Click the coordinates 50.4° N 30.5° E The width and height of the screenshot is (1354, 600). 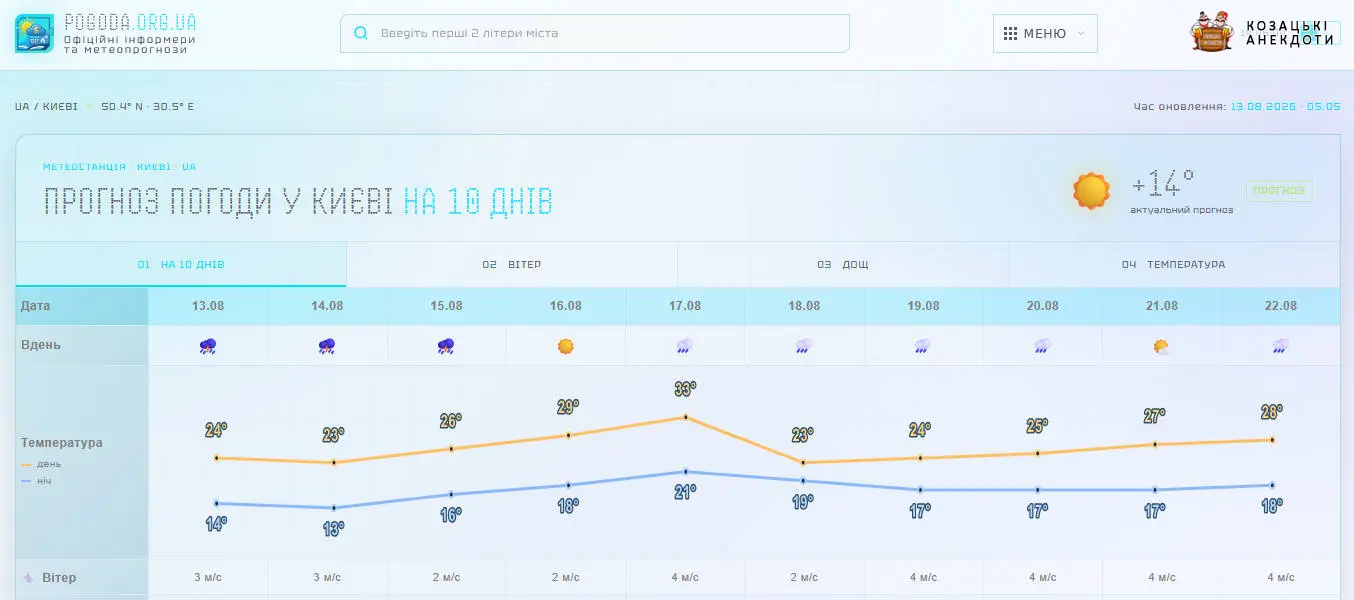147,106
